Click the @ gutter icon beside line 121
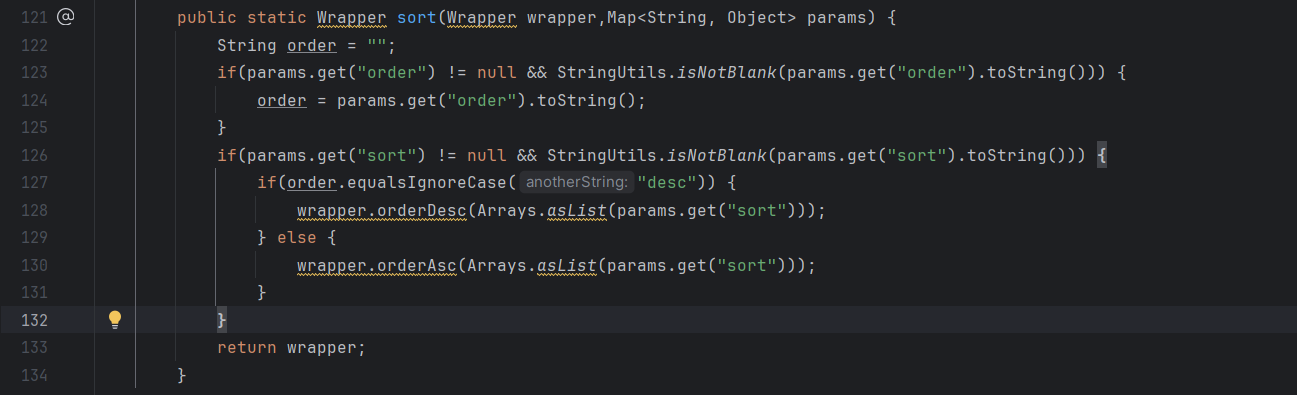Image resolution: width=1297 pixels, height=395 pixels. coord(66,17)
